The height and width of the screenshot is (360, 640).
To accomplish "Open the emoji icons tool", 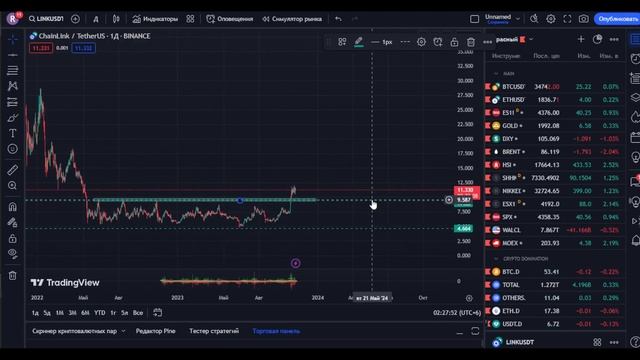I will [x=13, y=149].
